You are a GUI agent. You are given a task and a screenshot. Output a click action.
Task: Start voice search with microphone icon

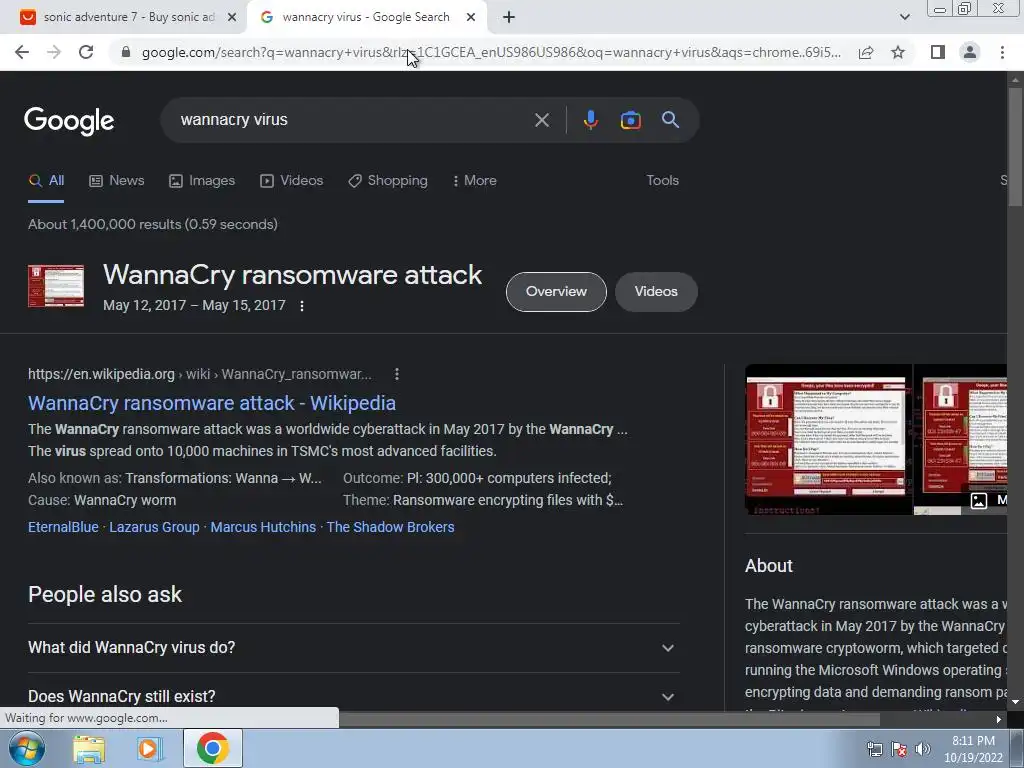click(x=590, y=120)
